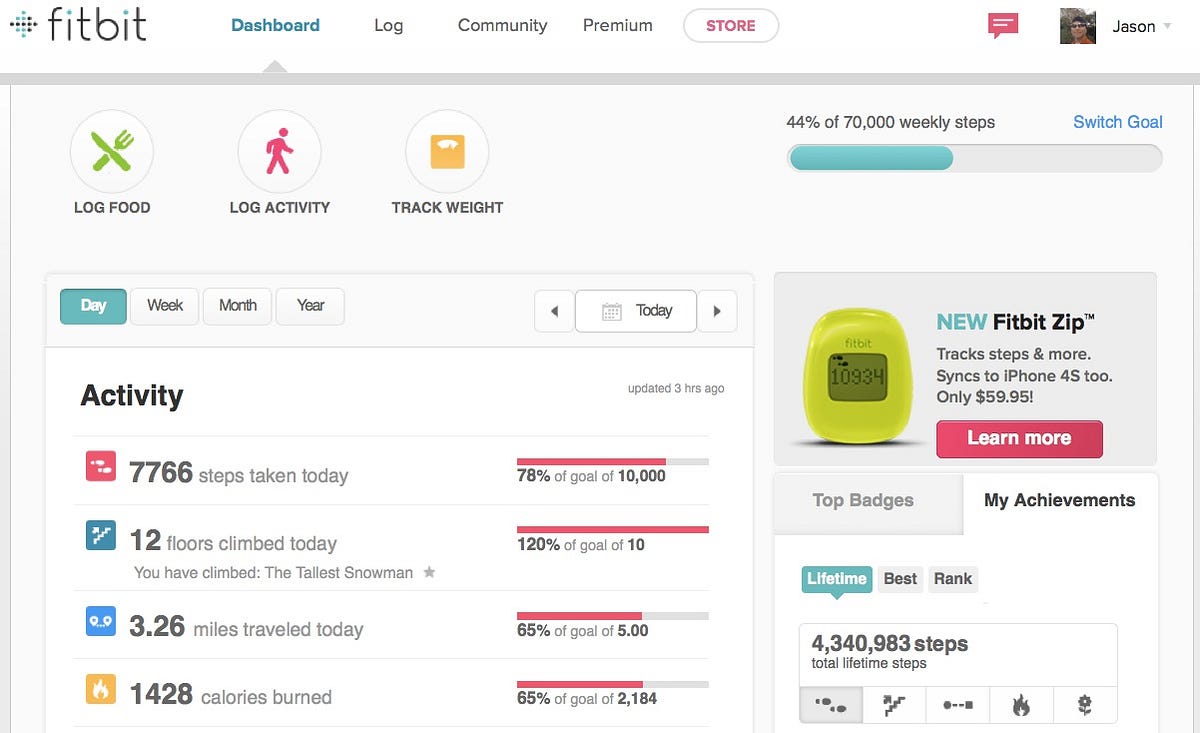Viewport: 1200px width, 733px height.
Task: Open the Jason account dropdown arrow
Action: pyautogui.click(x=1167, y=26)
